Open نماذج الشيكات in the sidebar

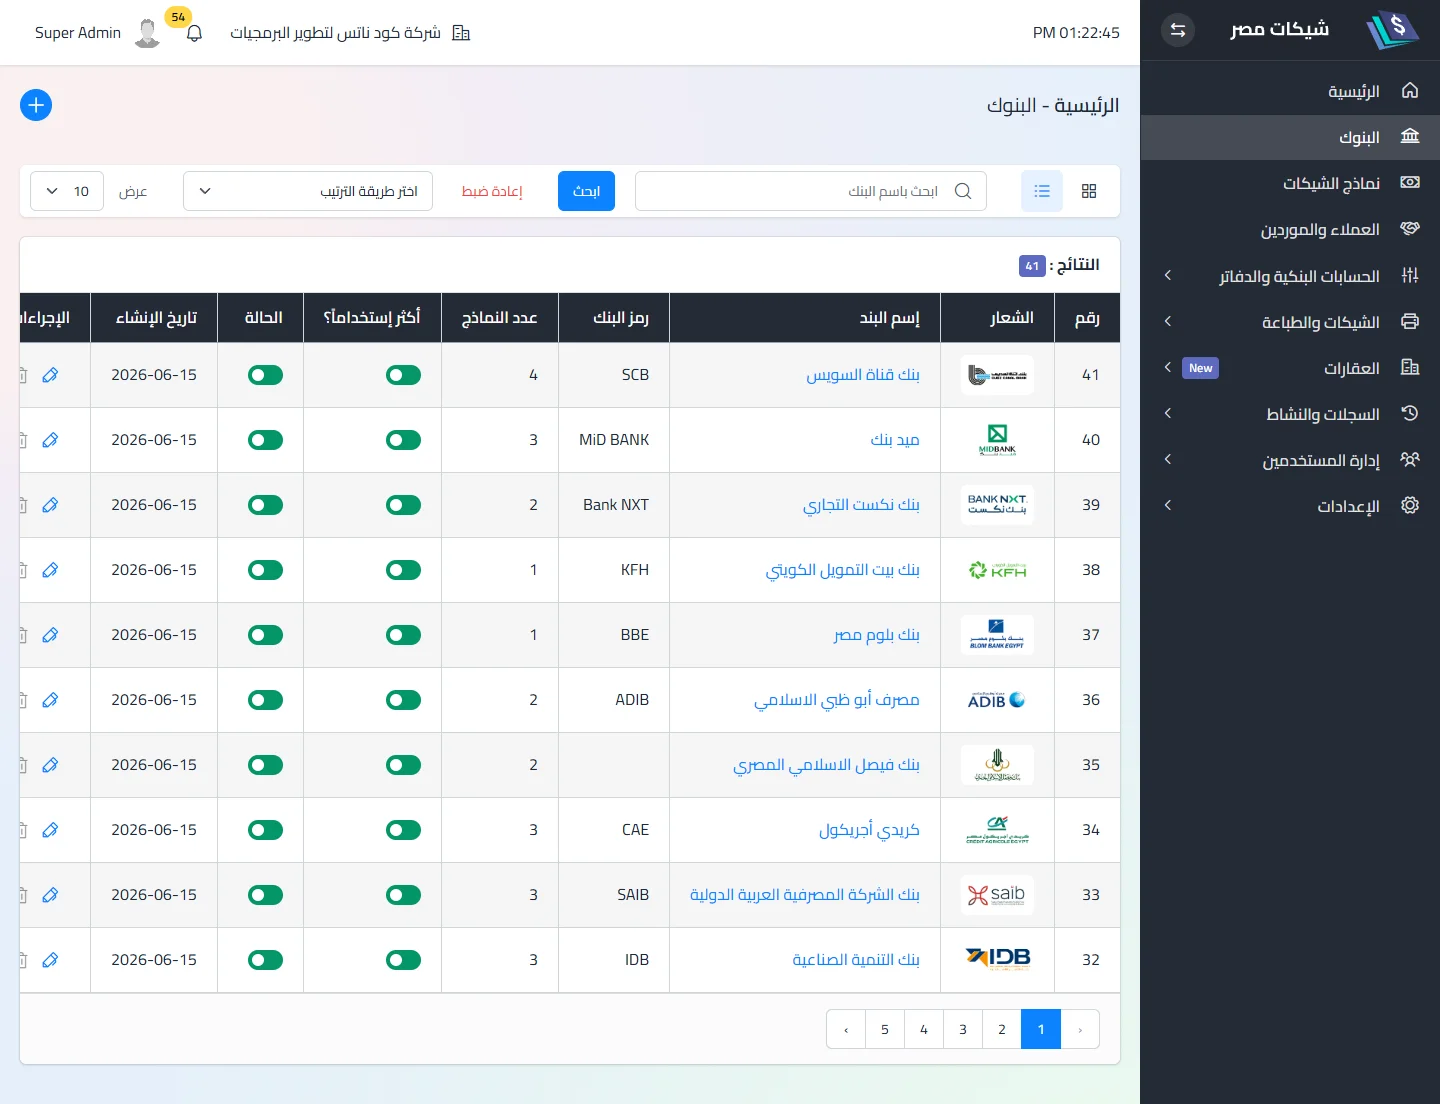point(1290,183)
